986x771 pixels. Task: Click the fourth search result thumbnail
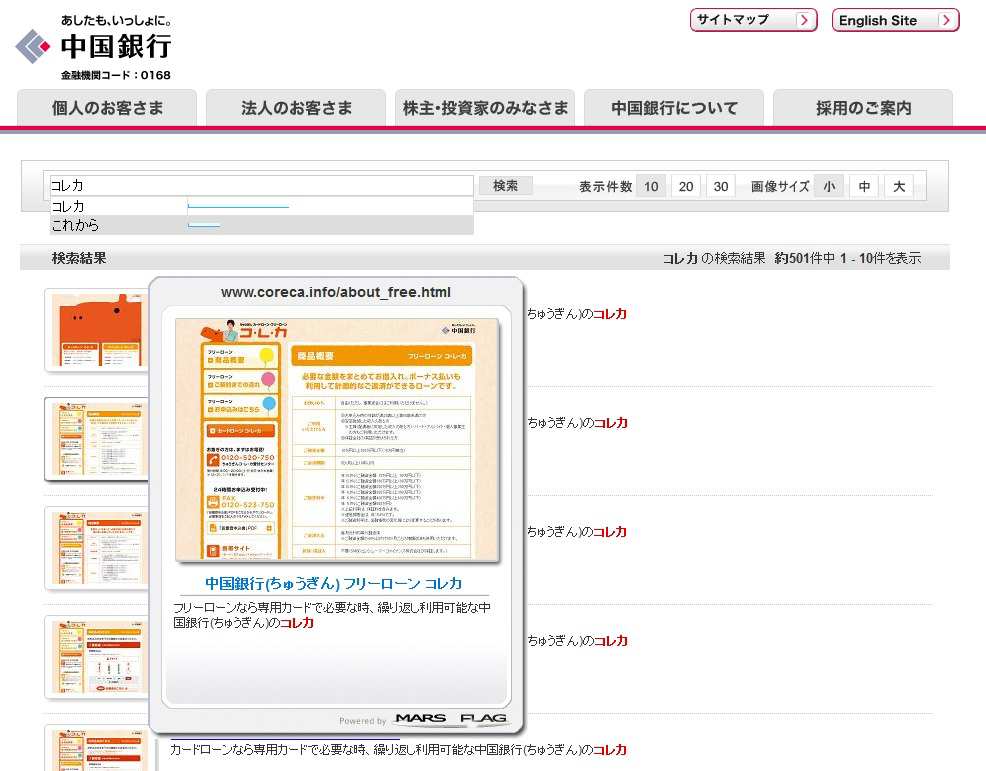click(97, 657)
